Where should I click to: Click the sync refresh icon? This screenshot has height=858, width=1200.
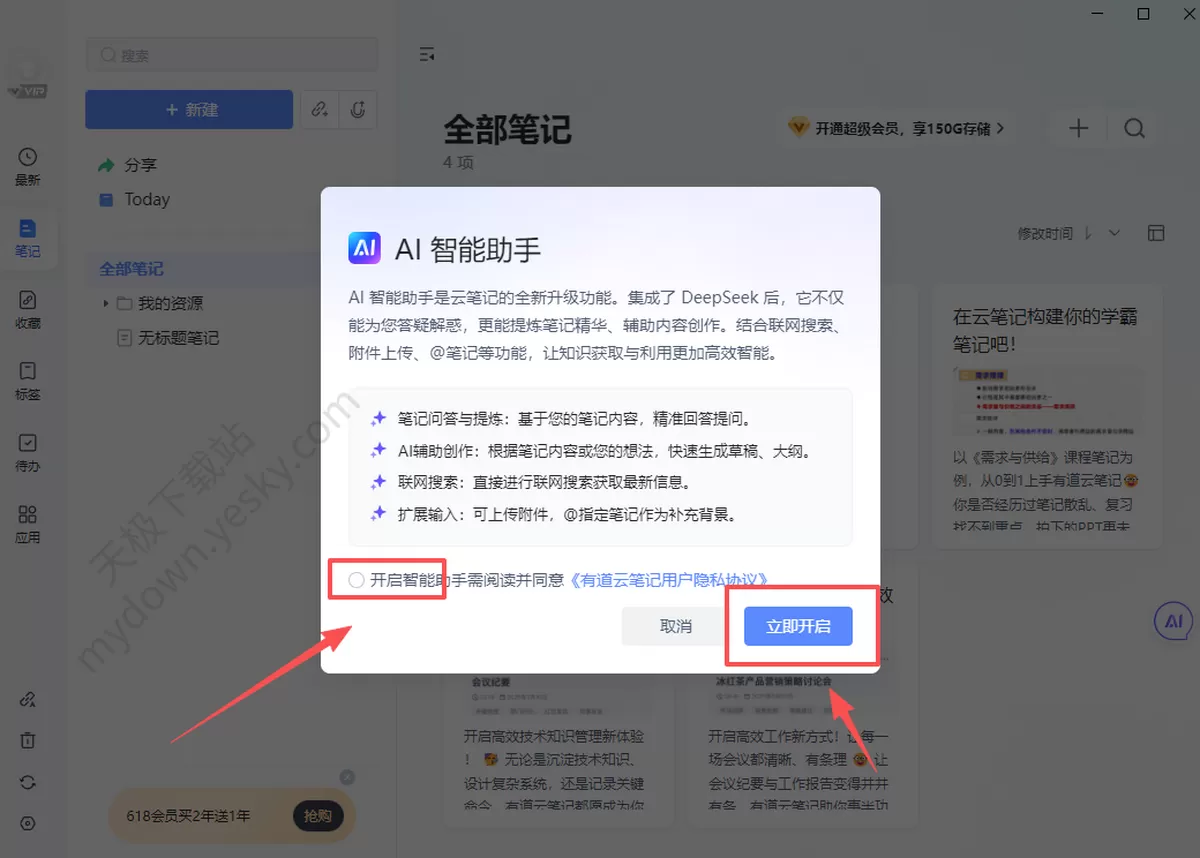28,783
